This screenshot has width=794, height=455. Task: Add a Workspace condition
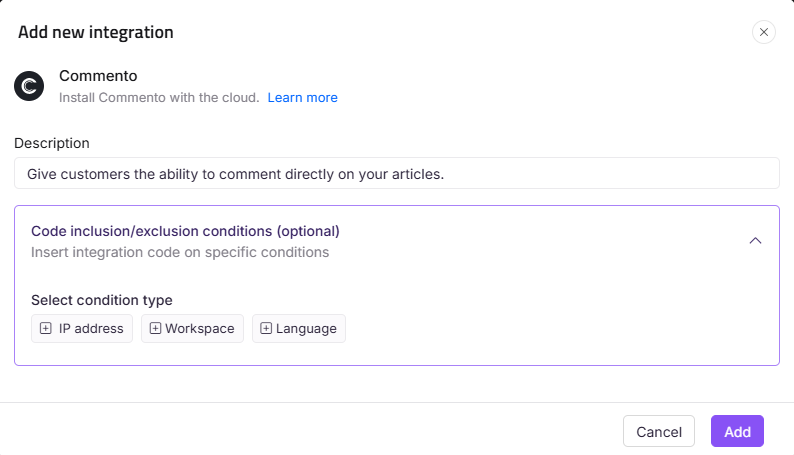[192, 328]
